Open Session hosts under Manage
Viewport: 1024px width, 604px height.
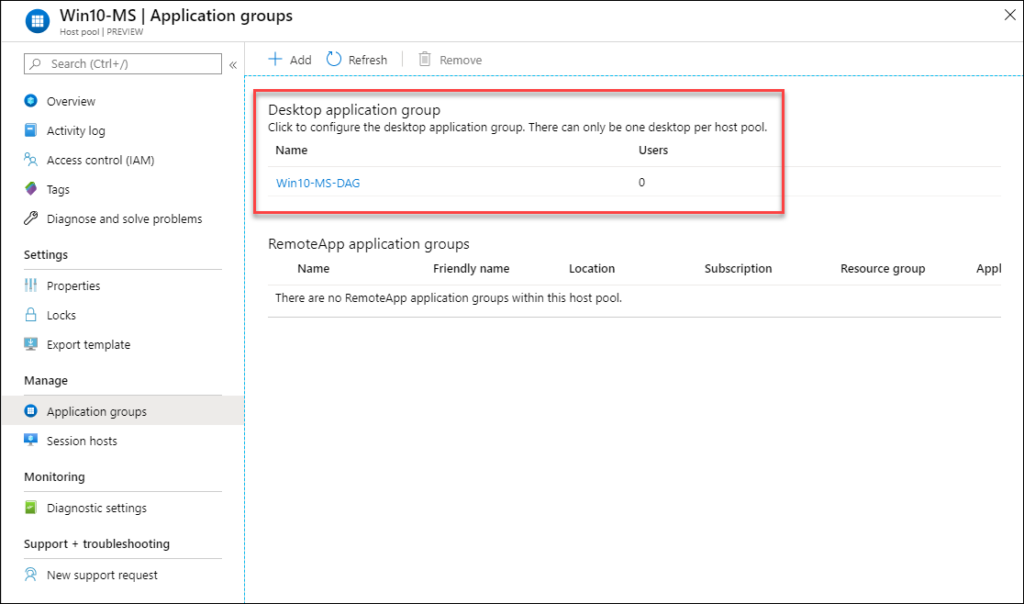coord(82,441)
